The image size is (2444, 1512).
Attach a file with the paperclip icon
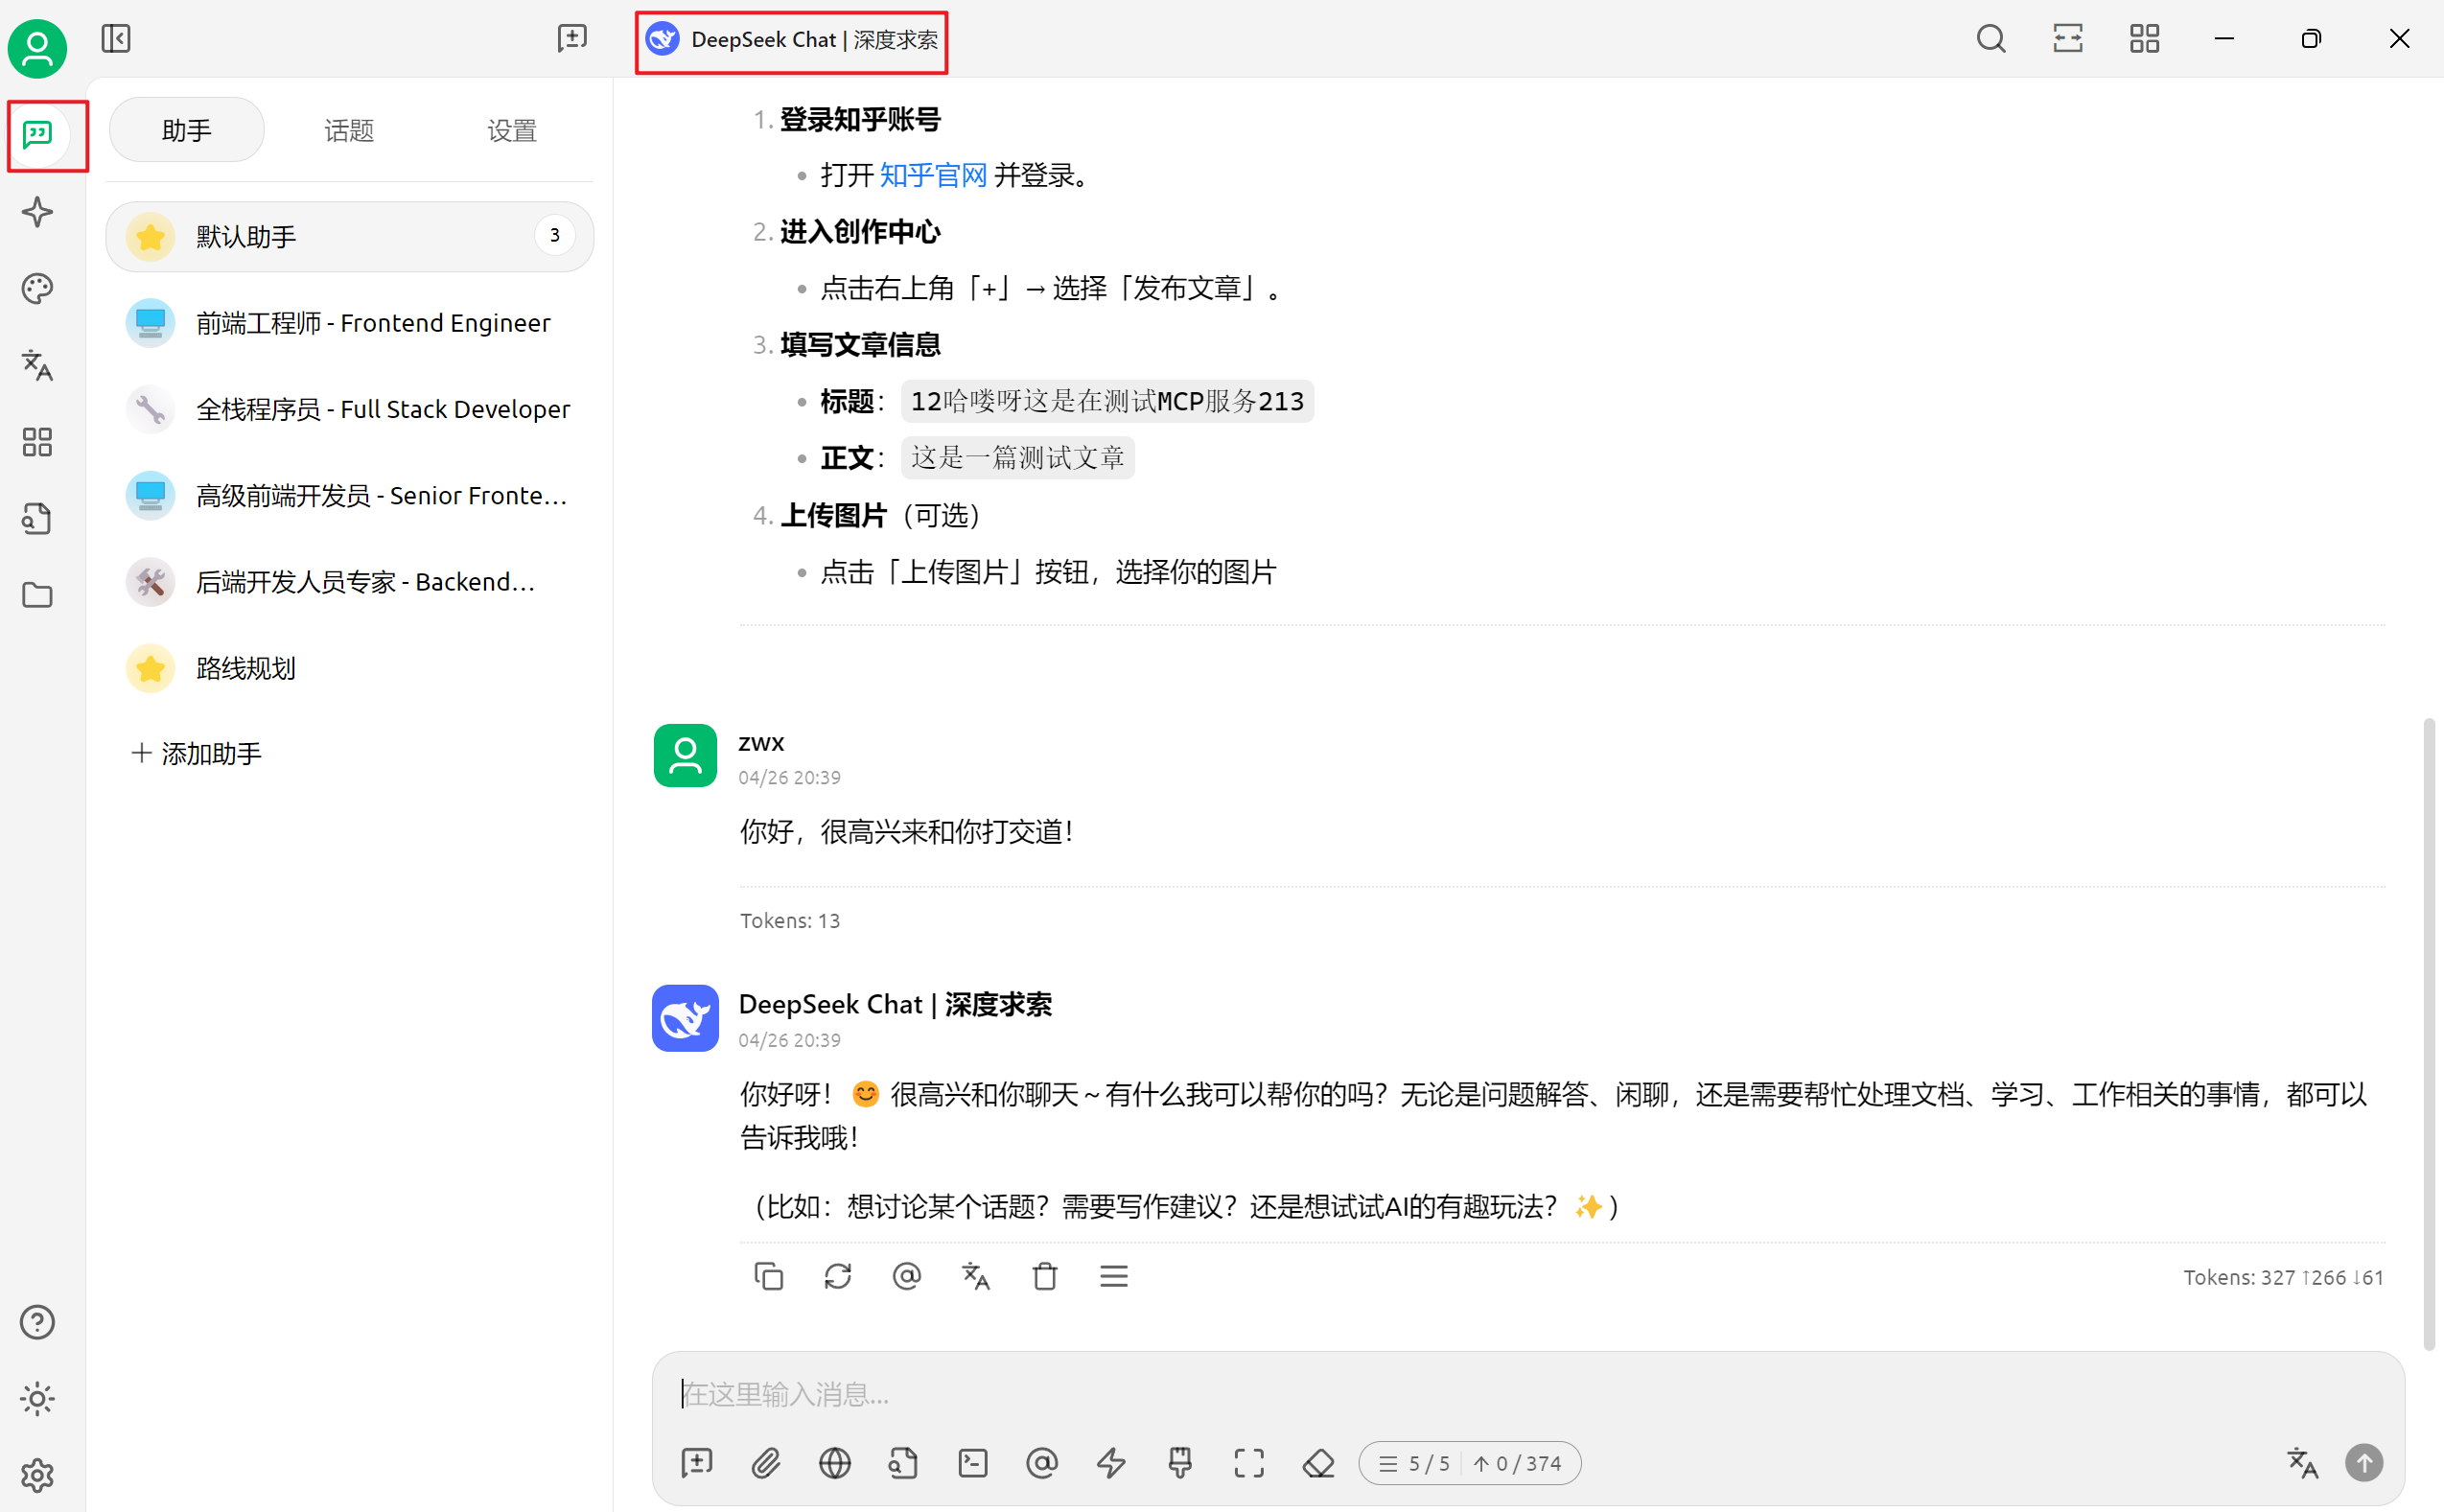click(x=765, y=1463)
